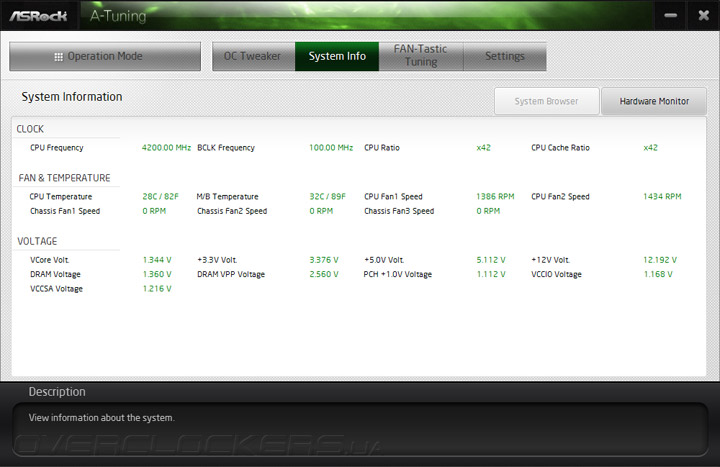
Task: Click the VCCSA Voltage label
Action: click(x=56, y=289)
